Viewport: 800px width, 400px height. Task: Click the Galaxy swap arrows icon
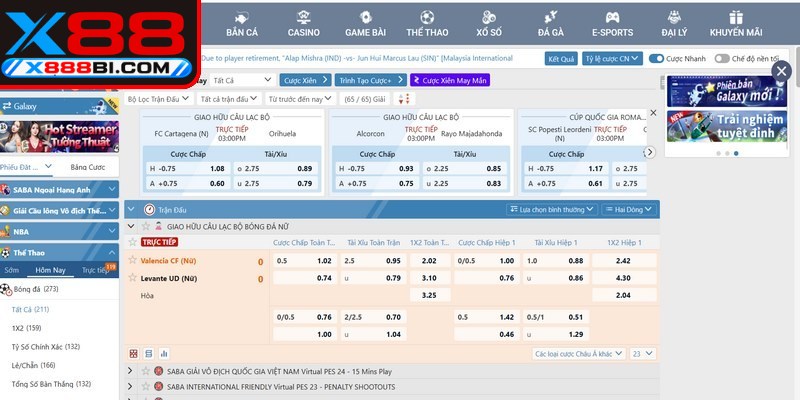(x=7, y=106)
